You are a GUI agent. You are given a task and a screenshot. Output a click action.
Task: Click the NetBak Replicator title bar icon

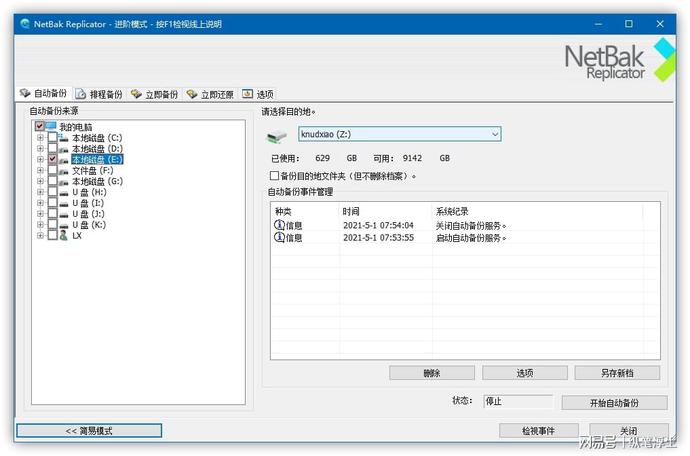25,24
